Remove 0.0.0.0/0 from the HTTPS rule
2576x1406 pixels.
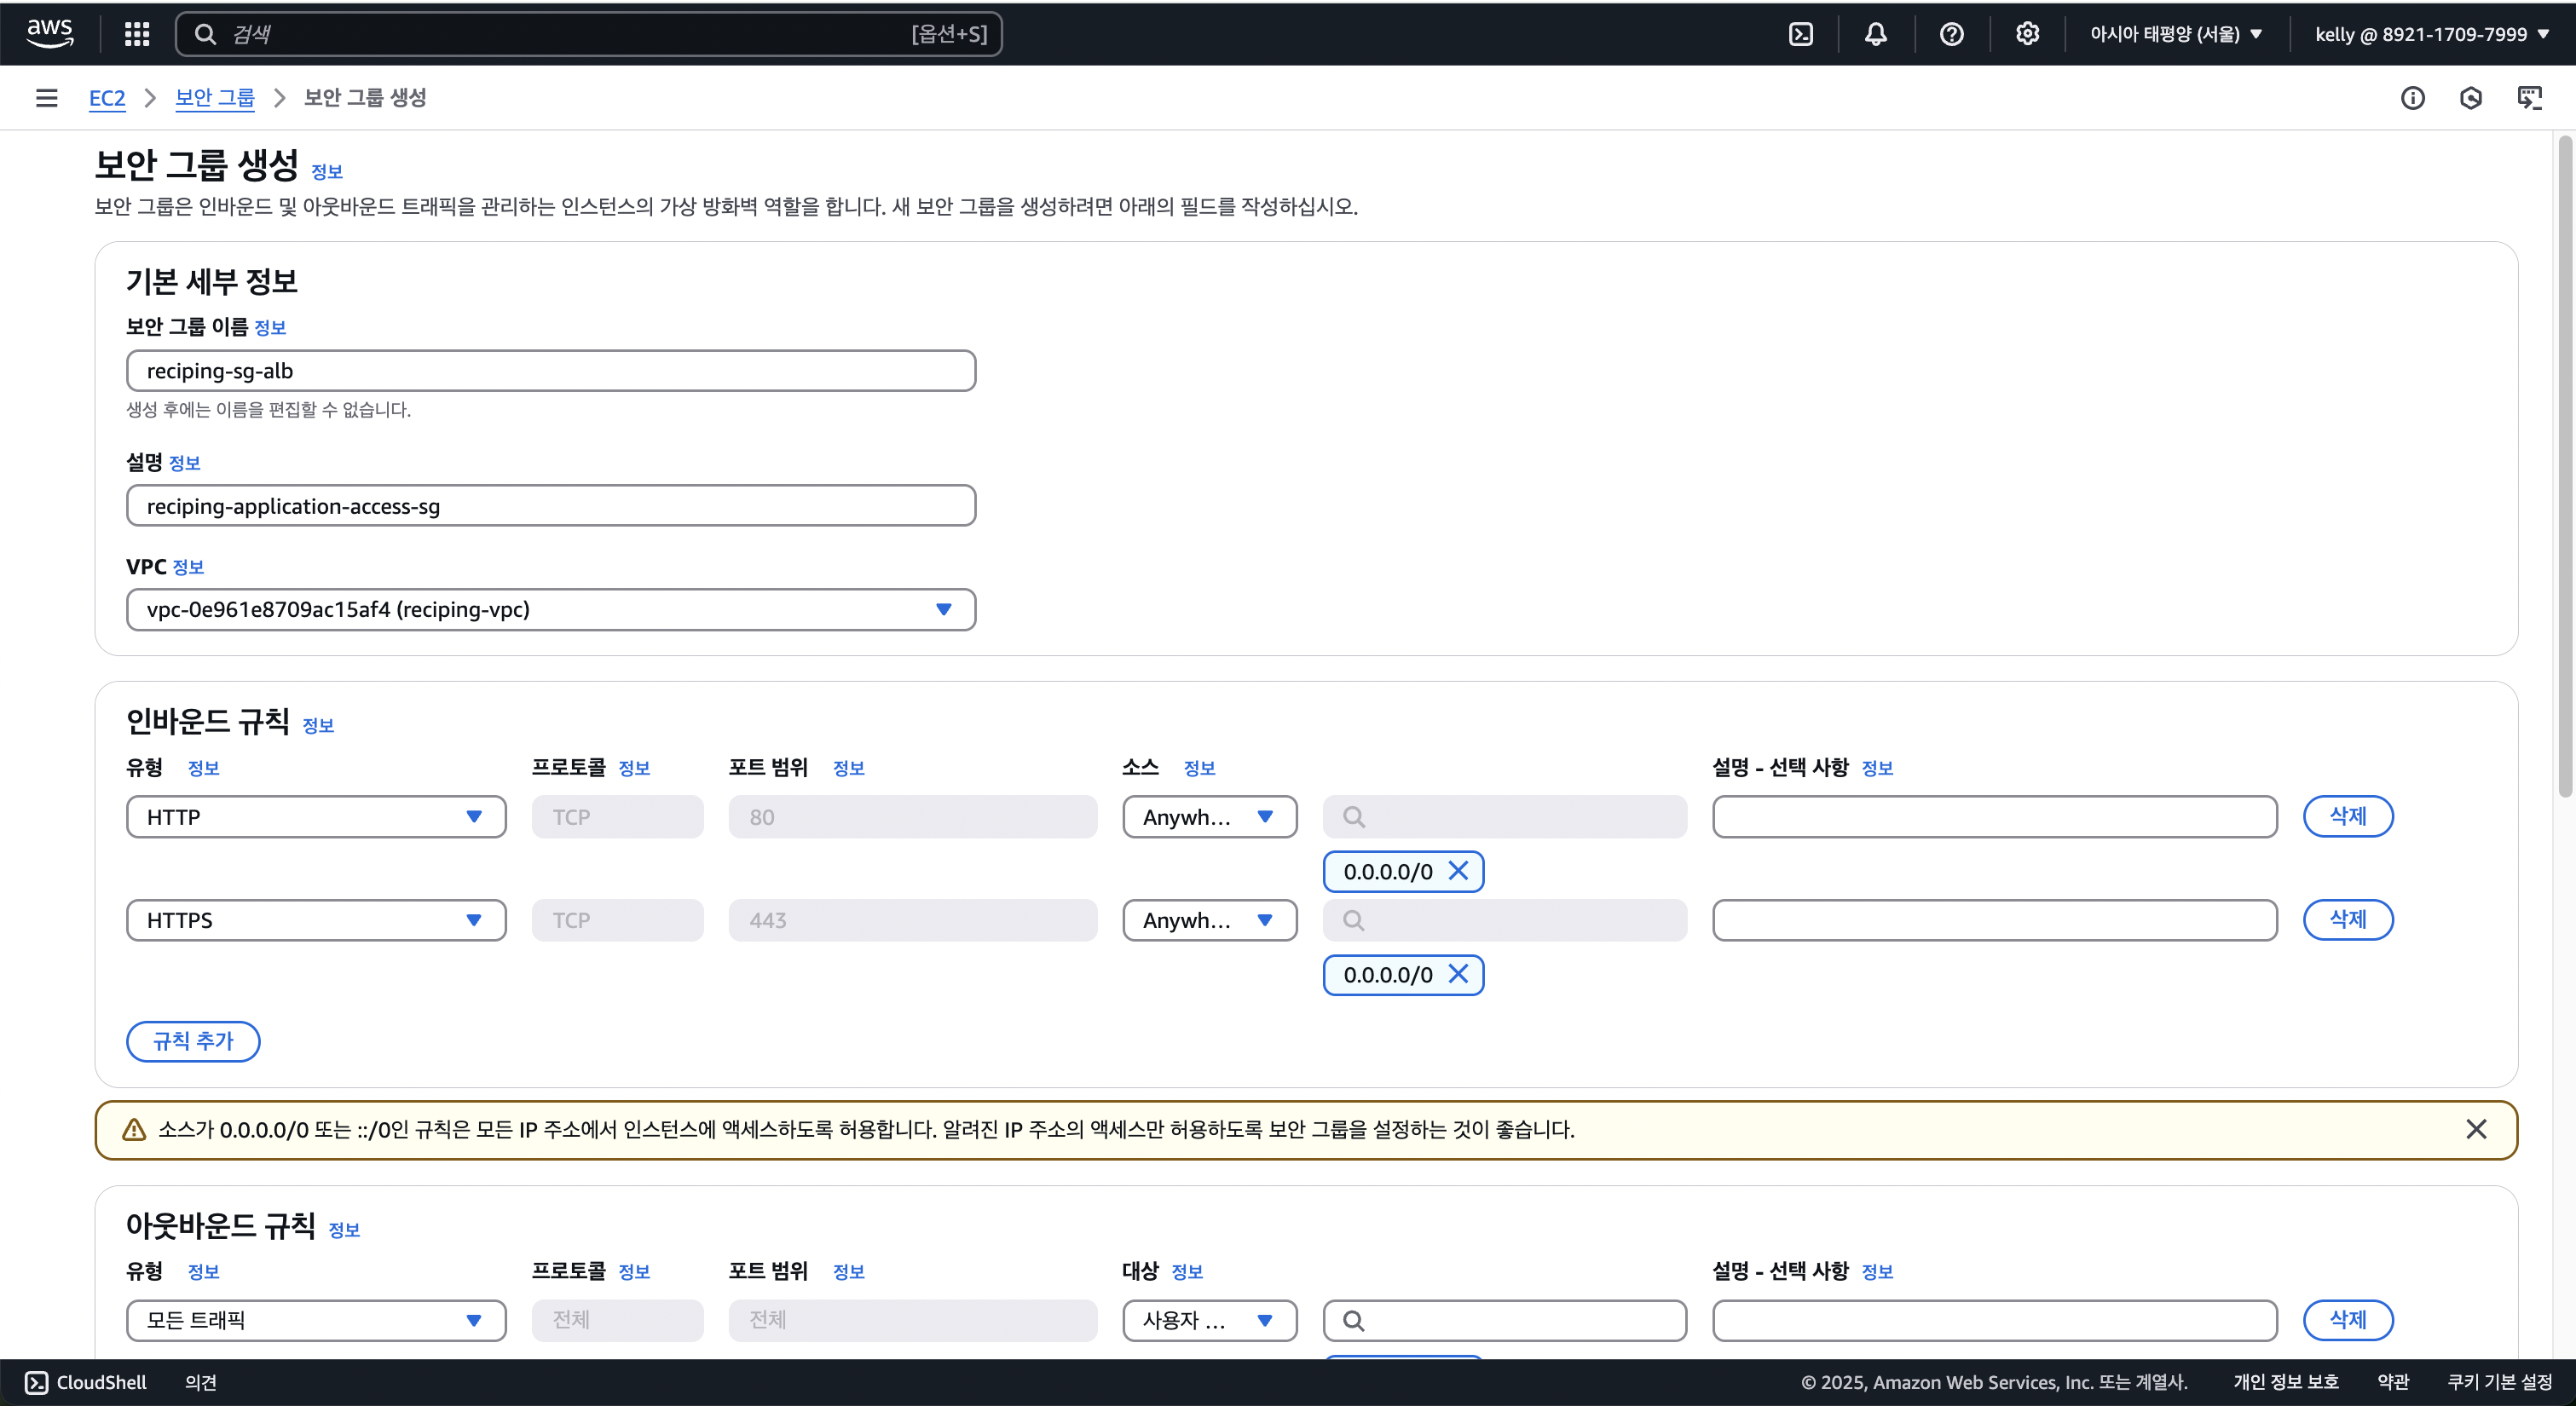tap(1458, 974)
